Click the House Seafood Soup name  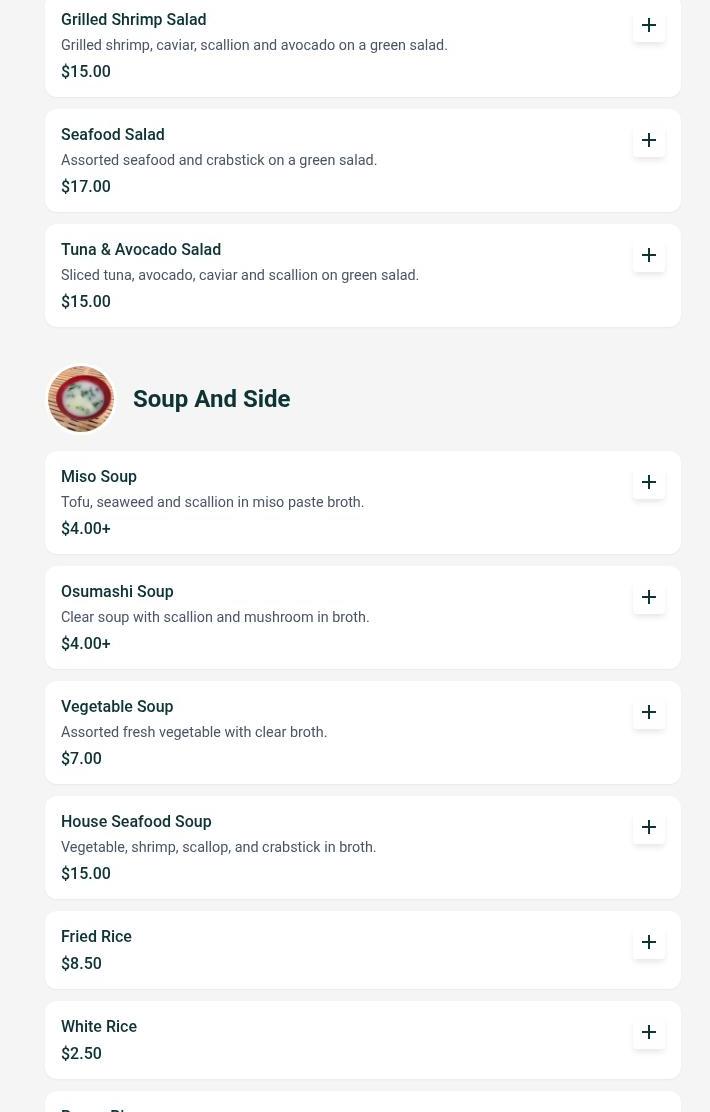136,822
